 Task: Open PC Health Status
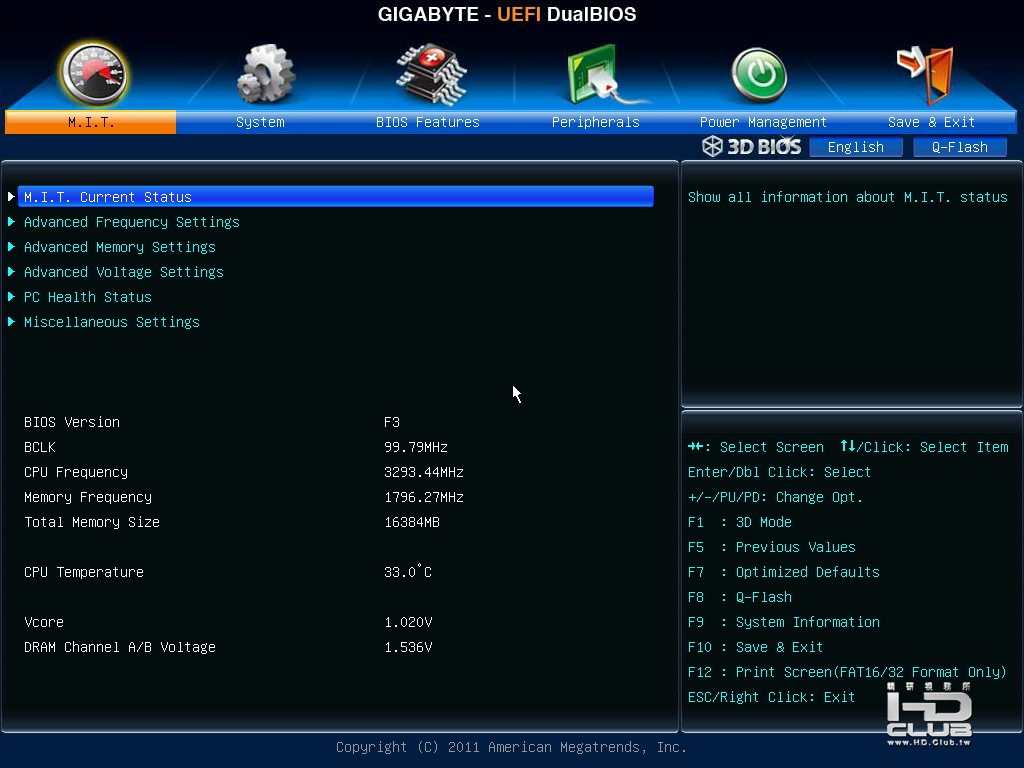[x=88, y=297]
